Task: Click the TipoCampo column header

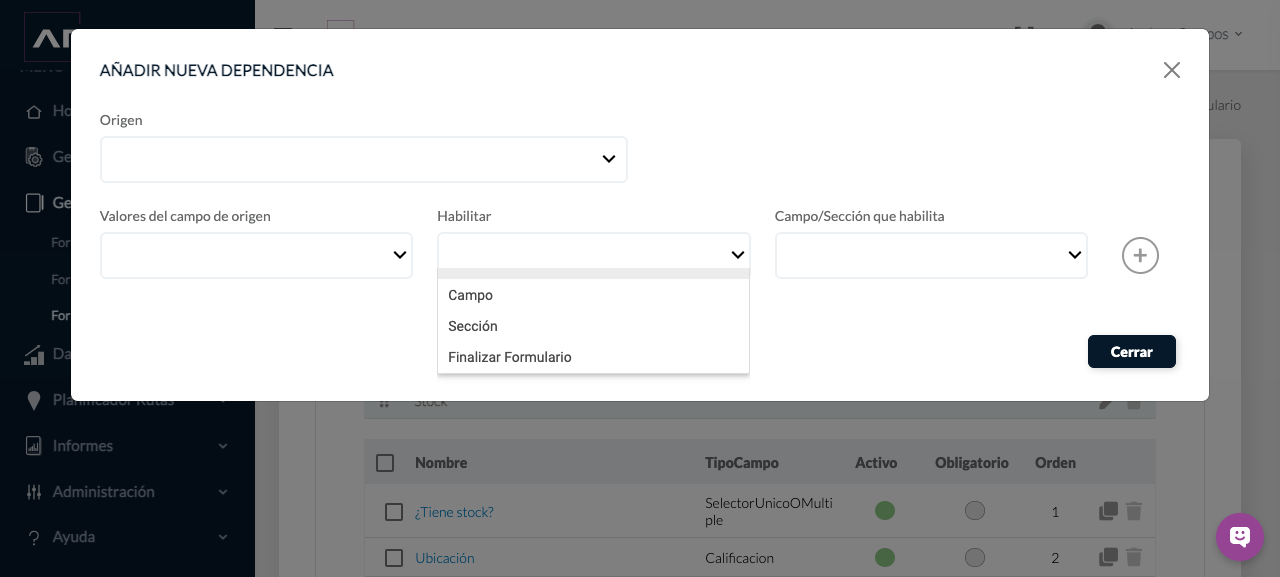Action: click(x=742, y=463)
